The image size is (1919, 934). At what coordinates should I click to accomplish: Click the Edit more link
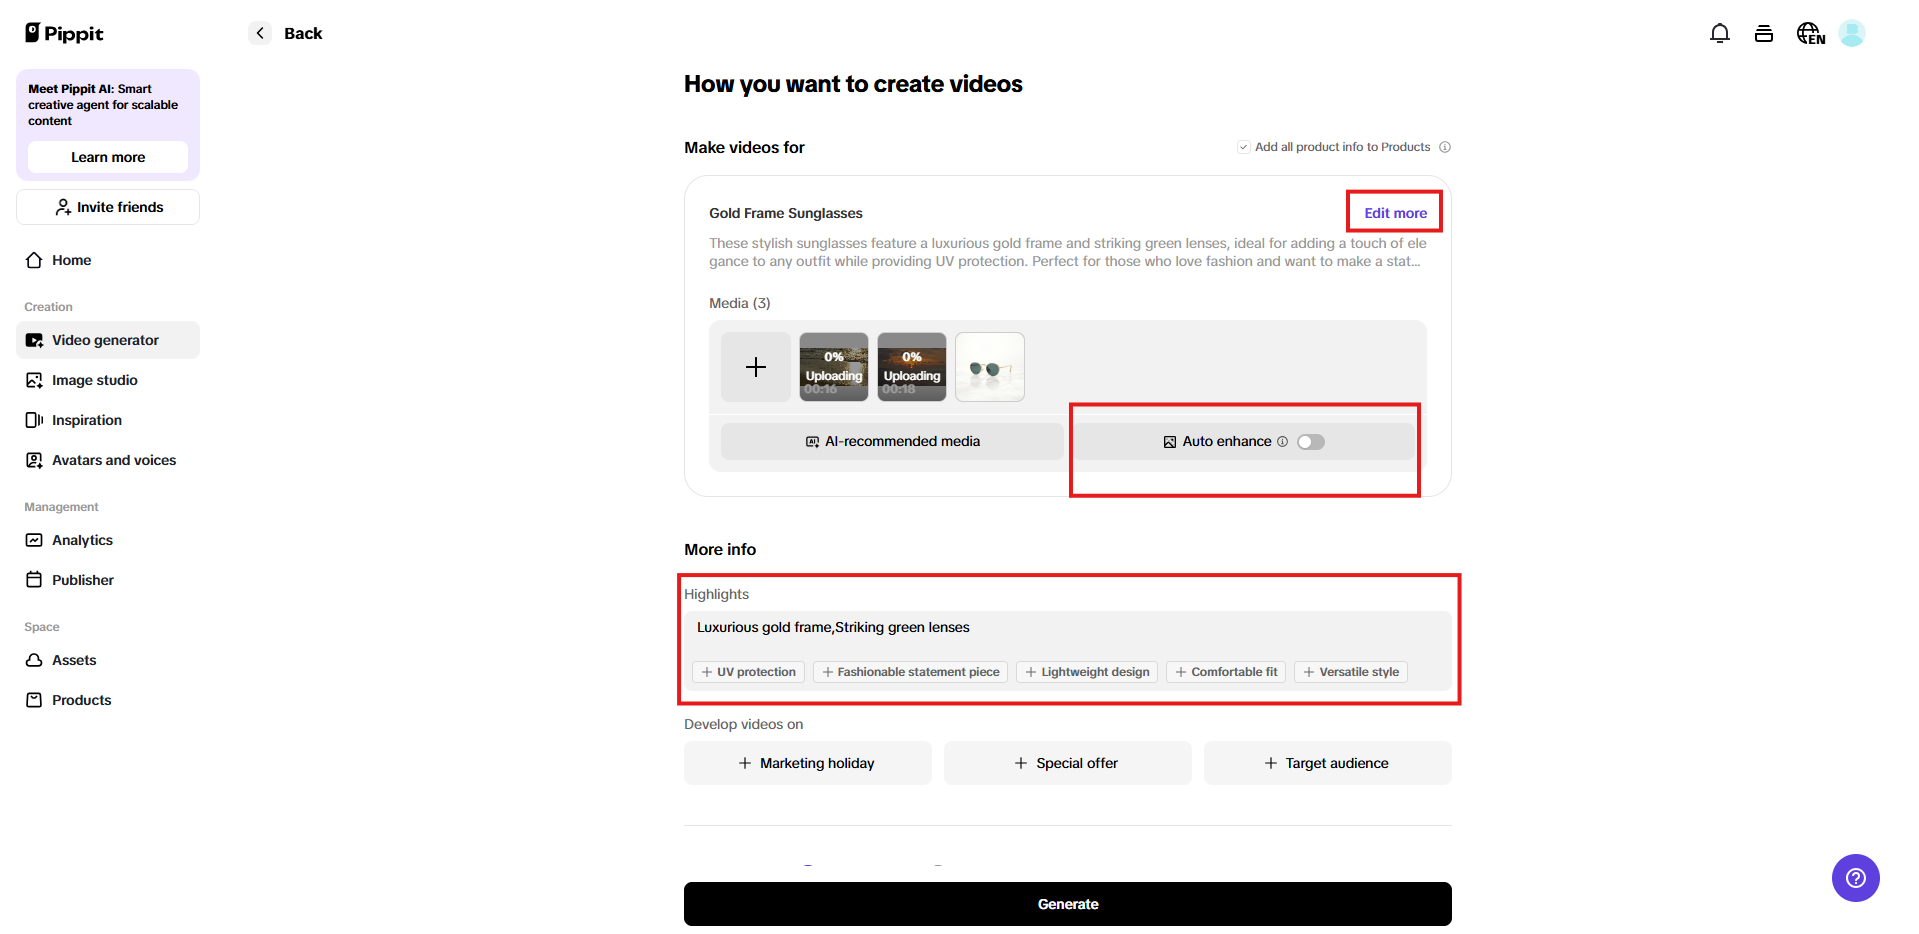[1394, 212]
